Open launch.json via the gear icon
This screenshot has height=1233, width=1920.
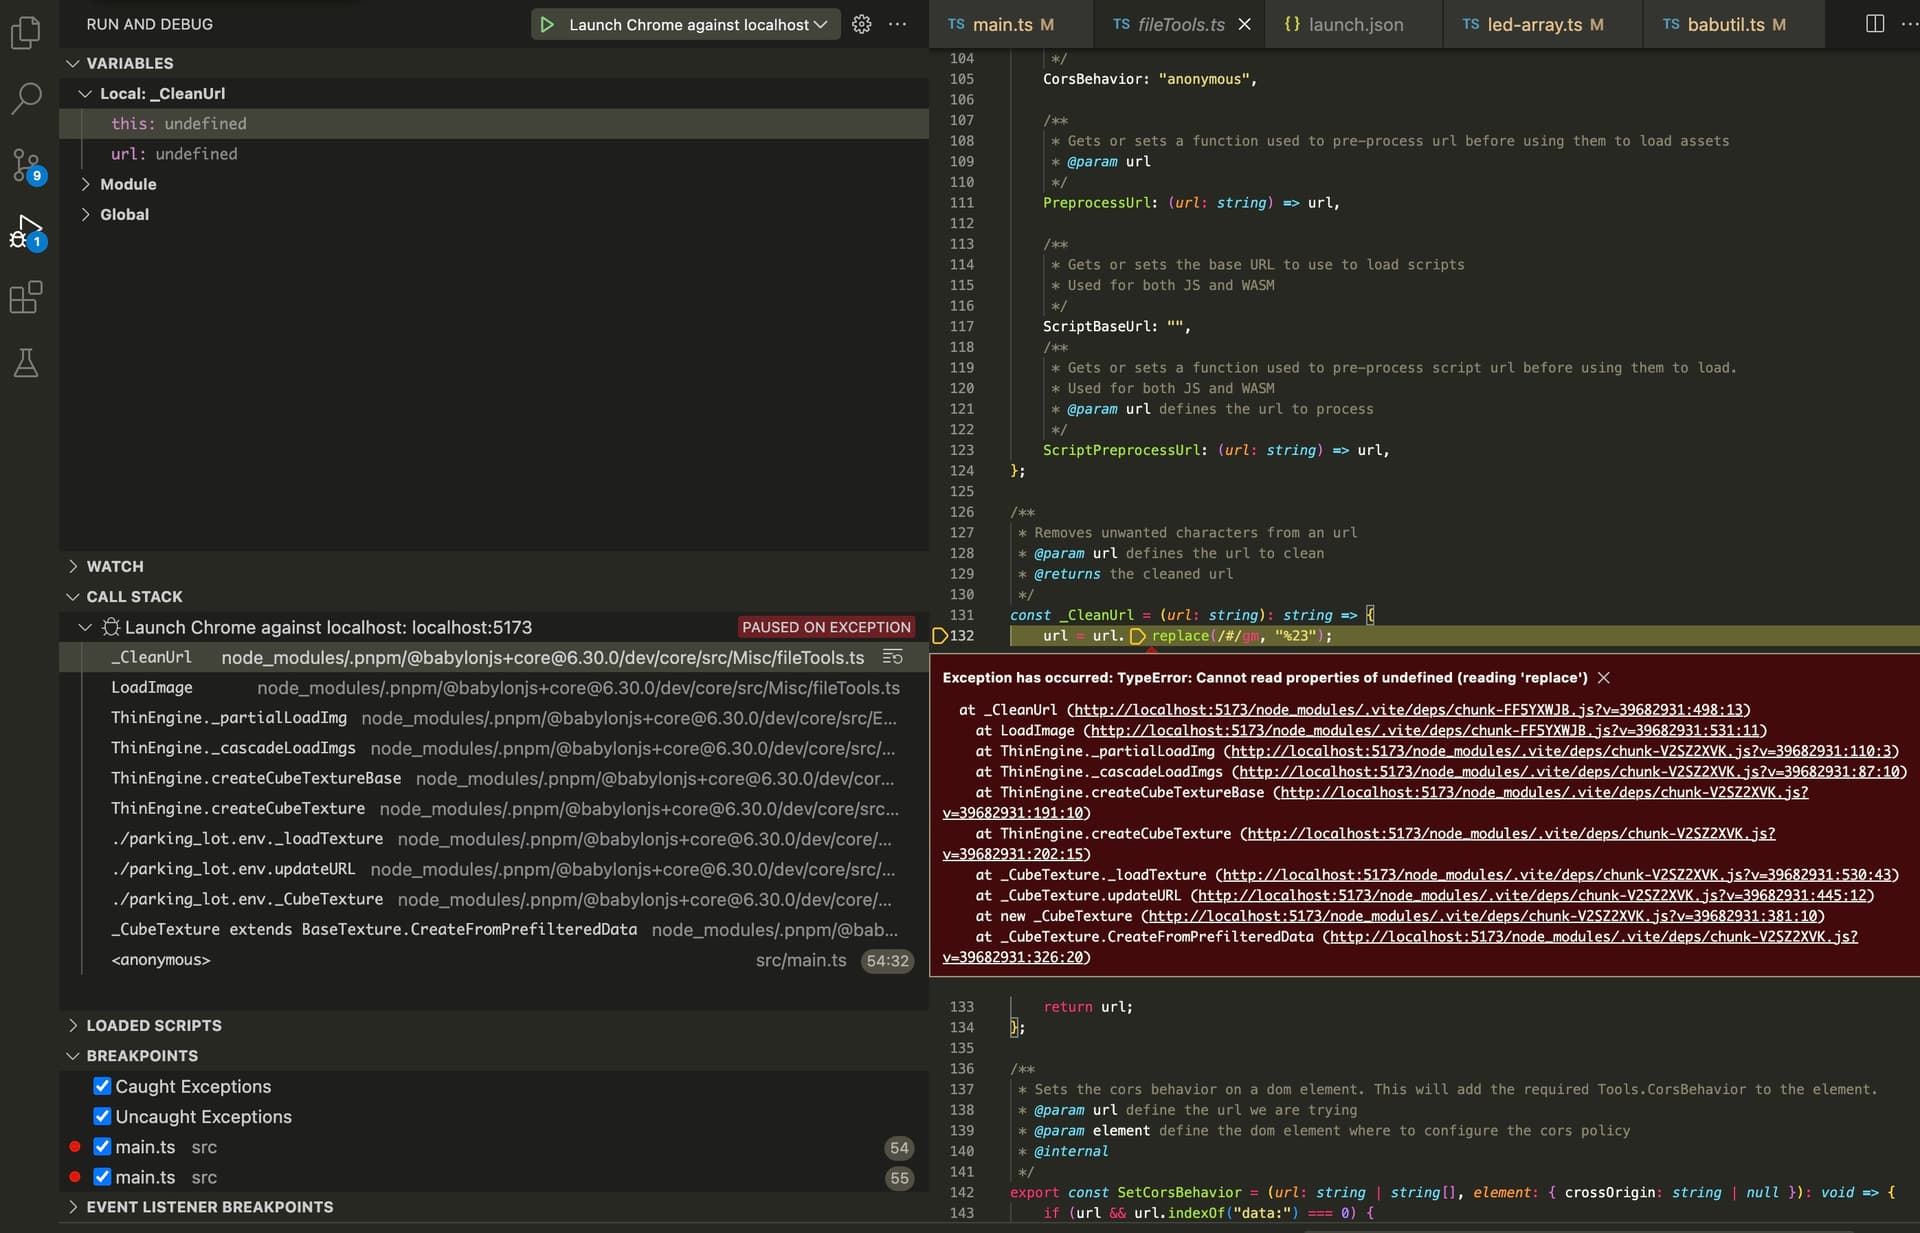[861, 25]
